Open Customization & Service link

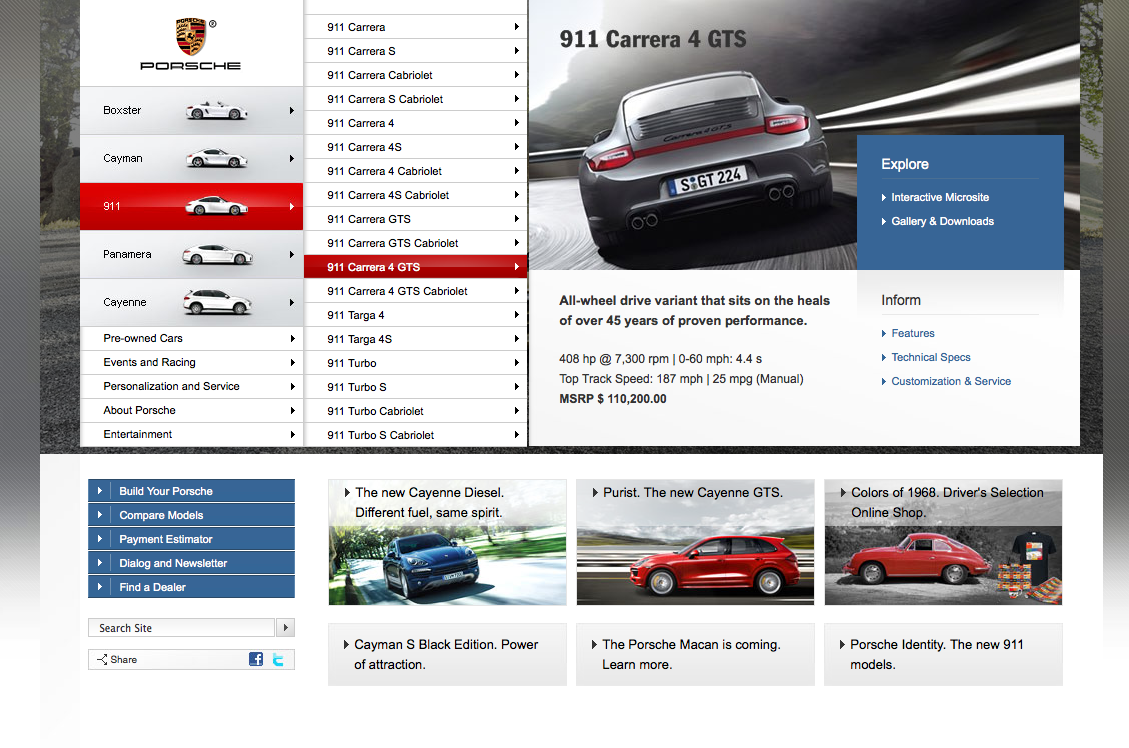click(951, 382)
